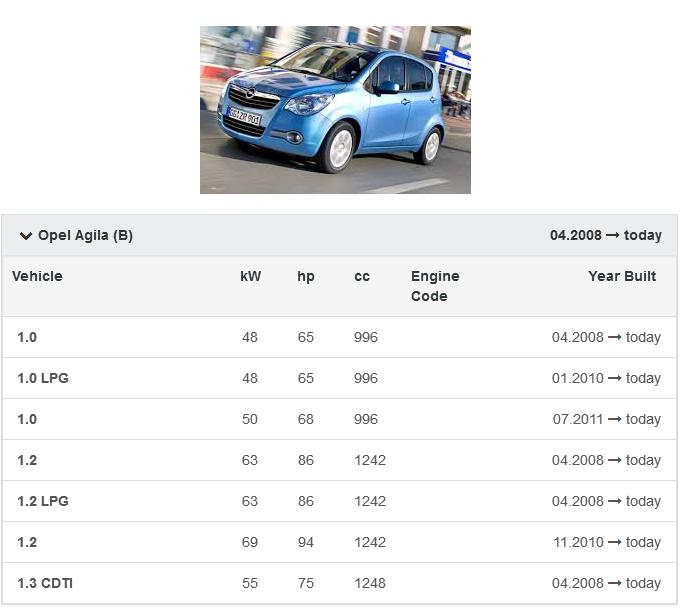
Task: Click the 01.2010 → today year cell
Action: pos(607,378)
